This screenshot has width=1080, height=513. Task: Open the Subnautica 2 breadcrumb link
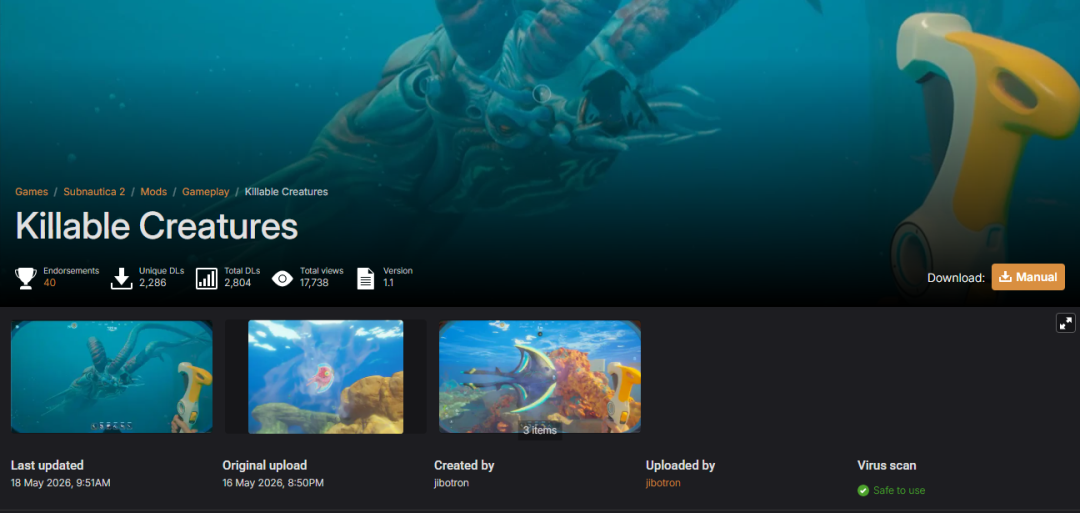pos(94,191)
